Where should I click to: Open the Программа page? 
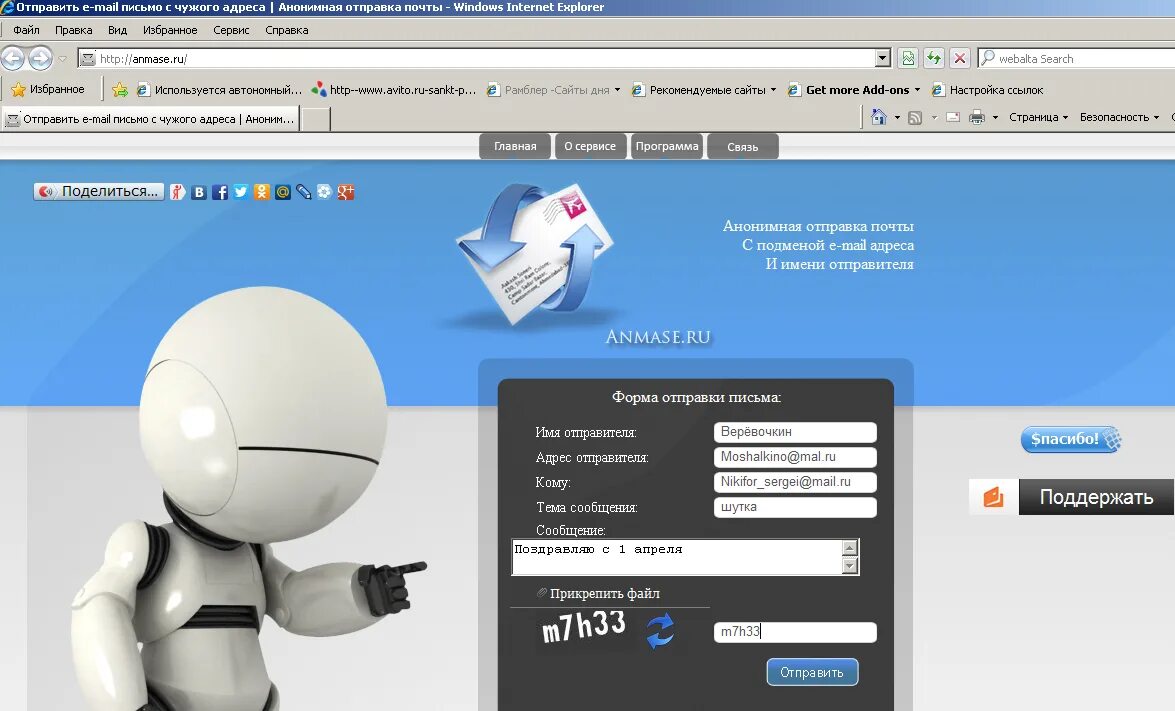(667, 146)
